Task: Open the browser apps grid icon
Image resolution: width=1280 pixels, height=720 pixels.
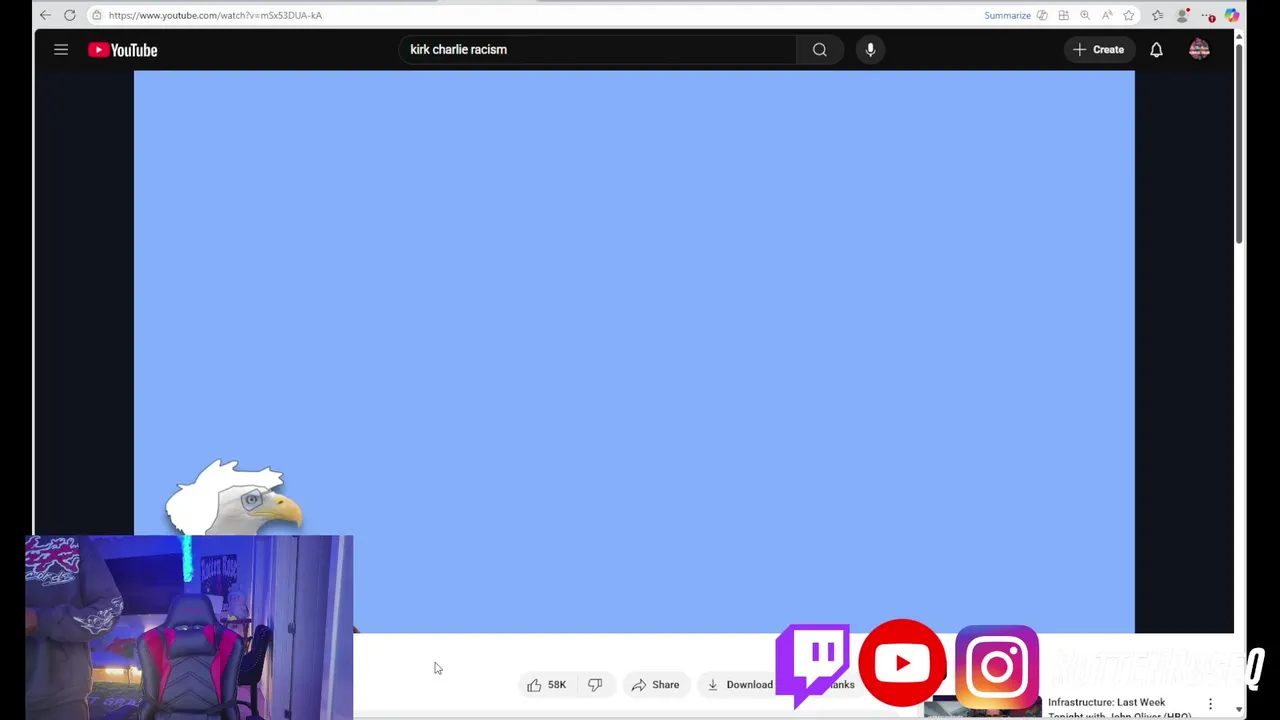Action: 1063,15
